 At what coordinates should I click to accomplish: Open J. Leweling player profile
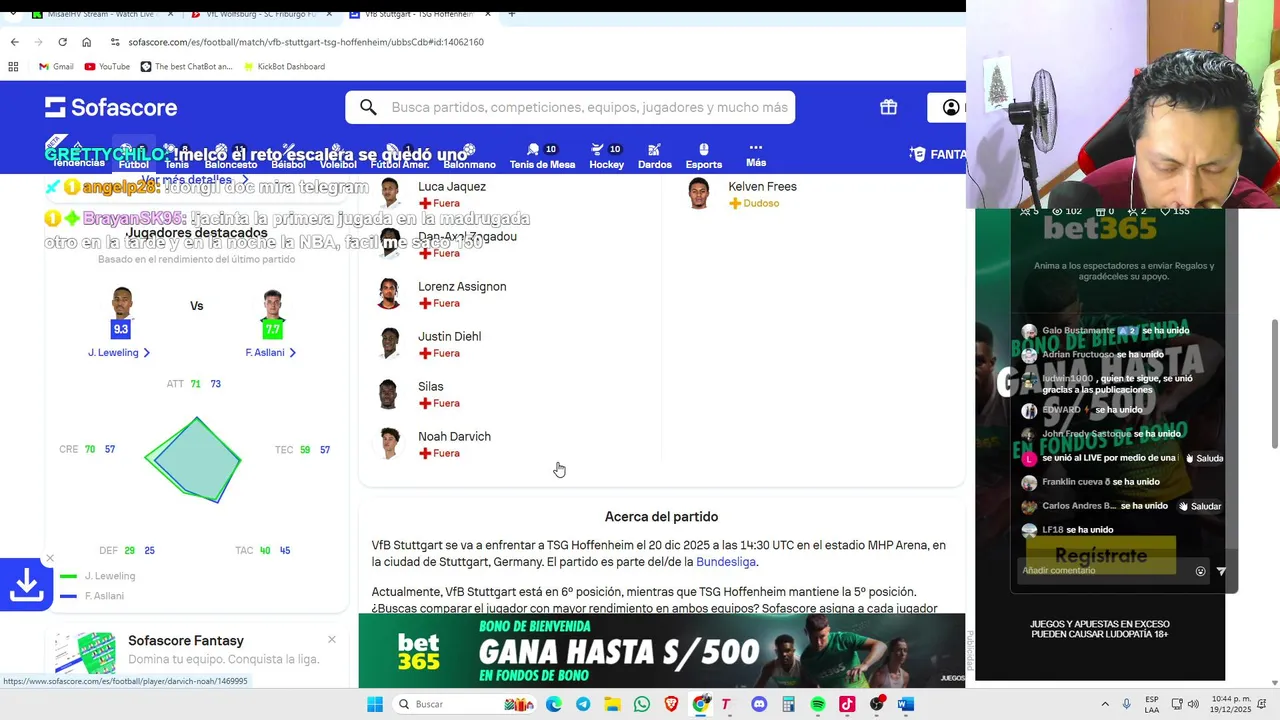click(x=118, y=352)
